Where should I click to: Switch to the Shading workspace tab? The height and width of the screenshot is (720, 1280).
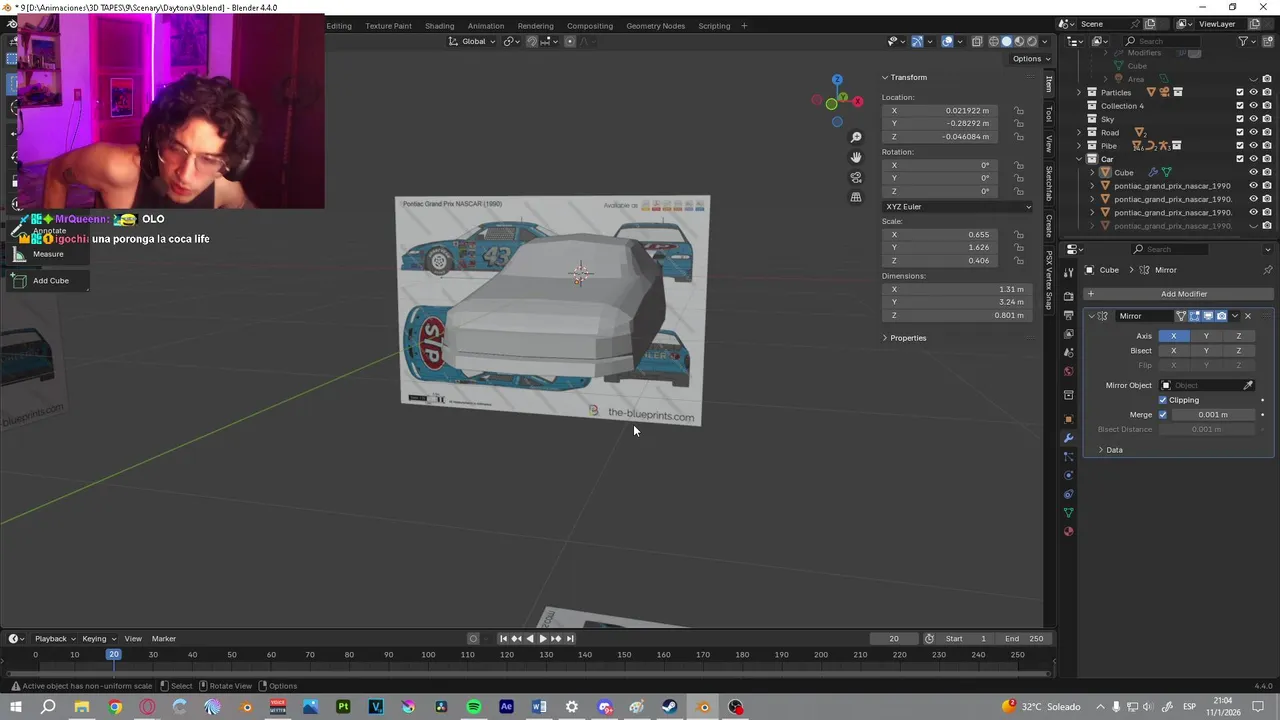coord(439,25)
